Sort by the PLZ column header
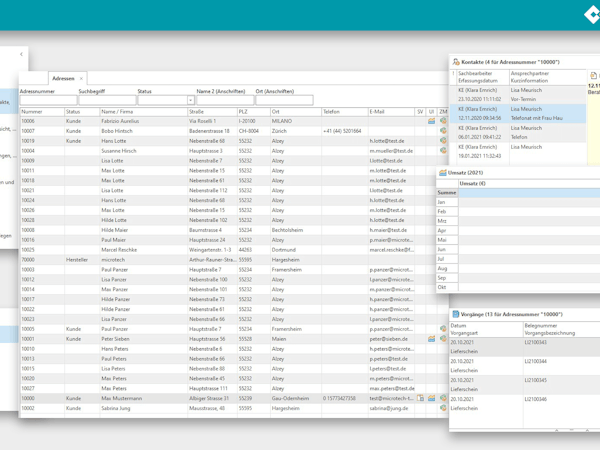Image resolution: width=600 pixels, height=450 pixels. pyautogui.click(x=244, y=112)
